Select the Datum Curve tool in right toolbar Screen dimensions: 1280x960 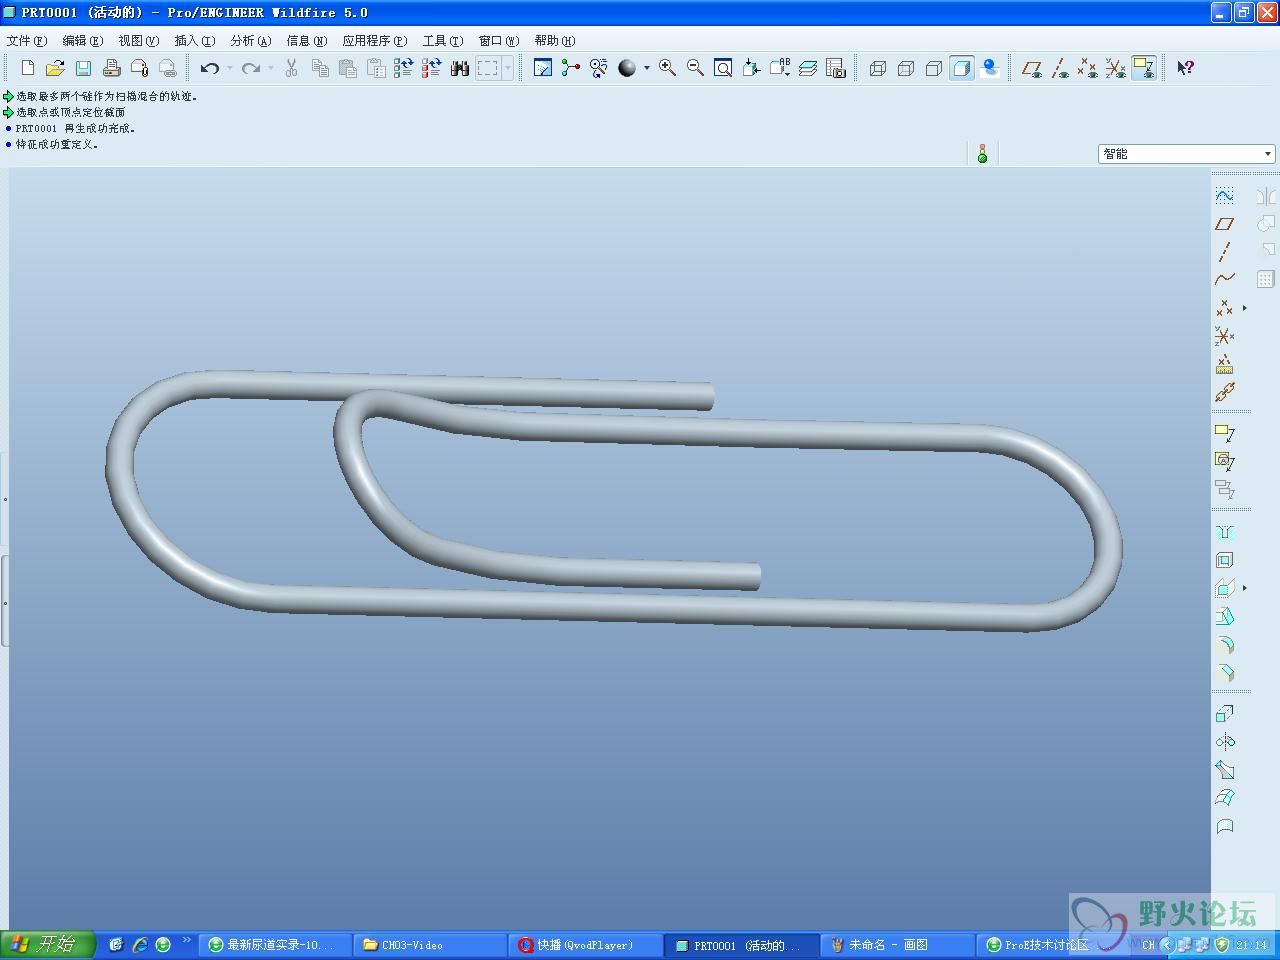[x=1225, y=279]
